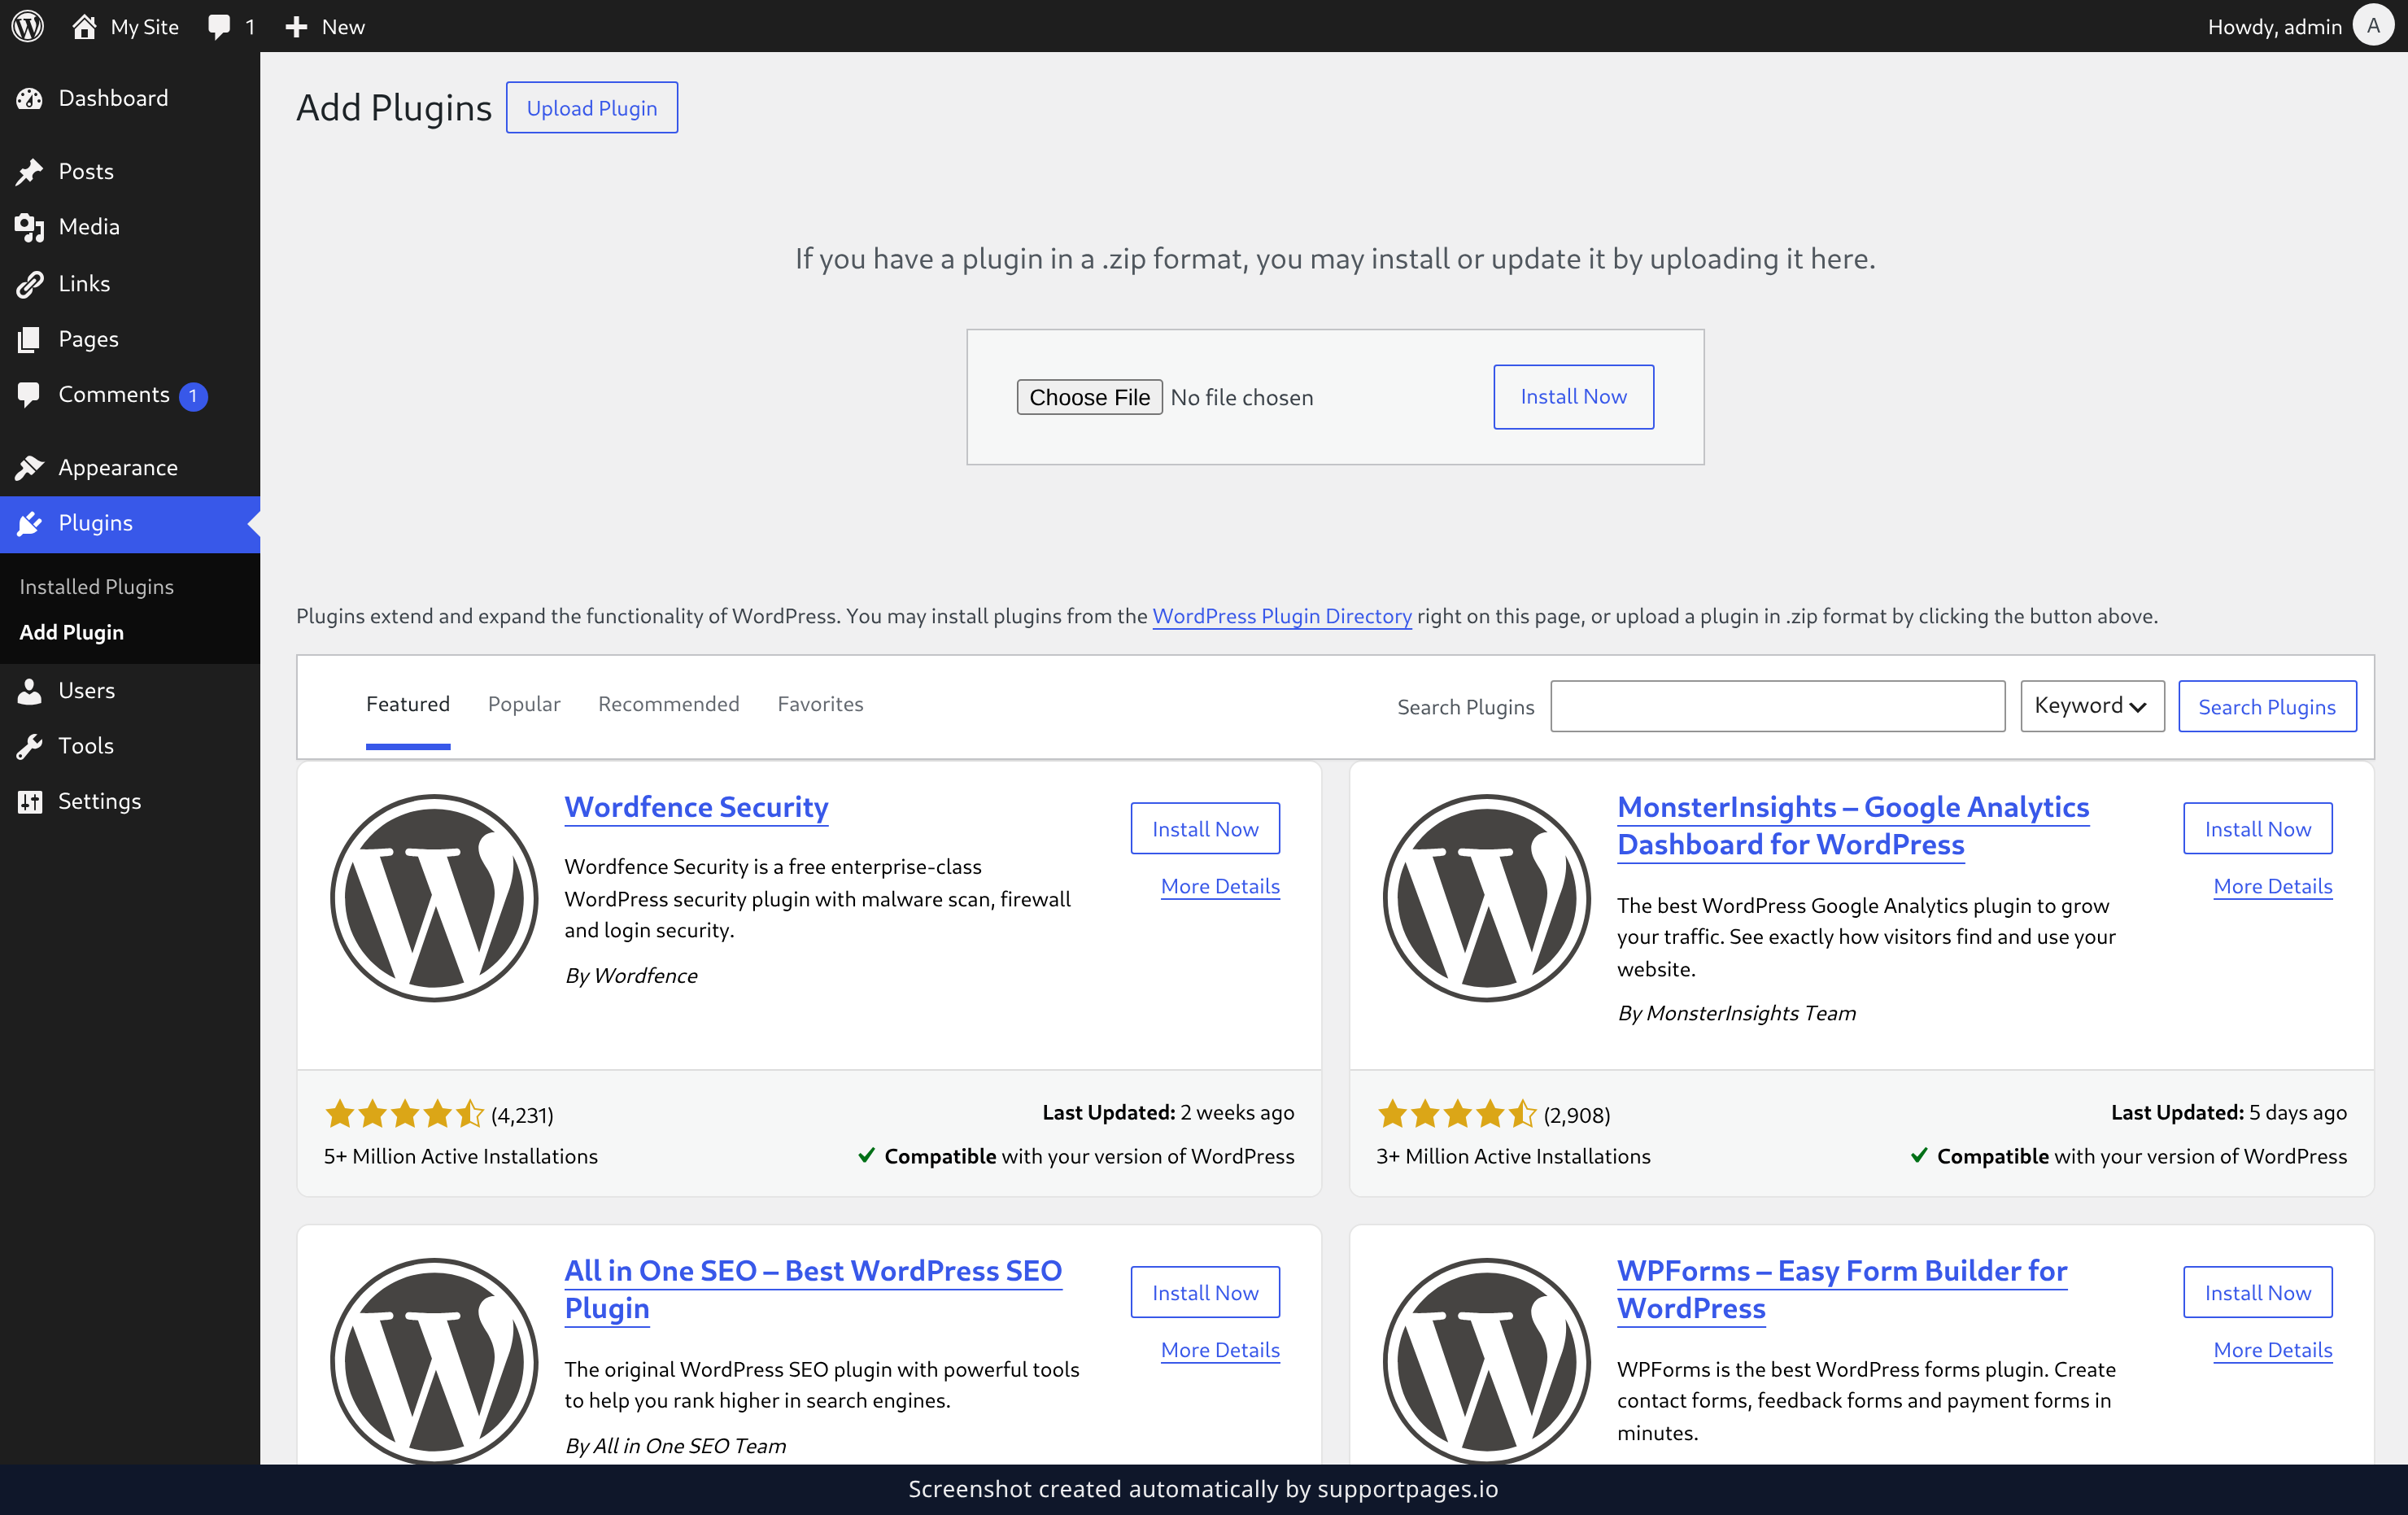This screenshot has height=1515, width=2408.
Task: Click the Settings sliders icon
Action: coord(30,801)
